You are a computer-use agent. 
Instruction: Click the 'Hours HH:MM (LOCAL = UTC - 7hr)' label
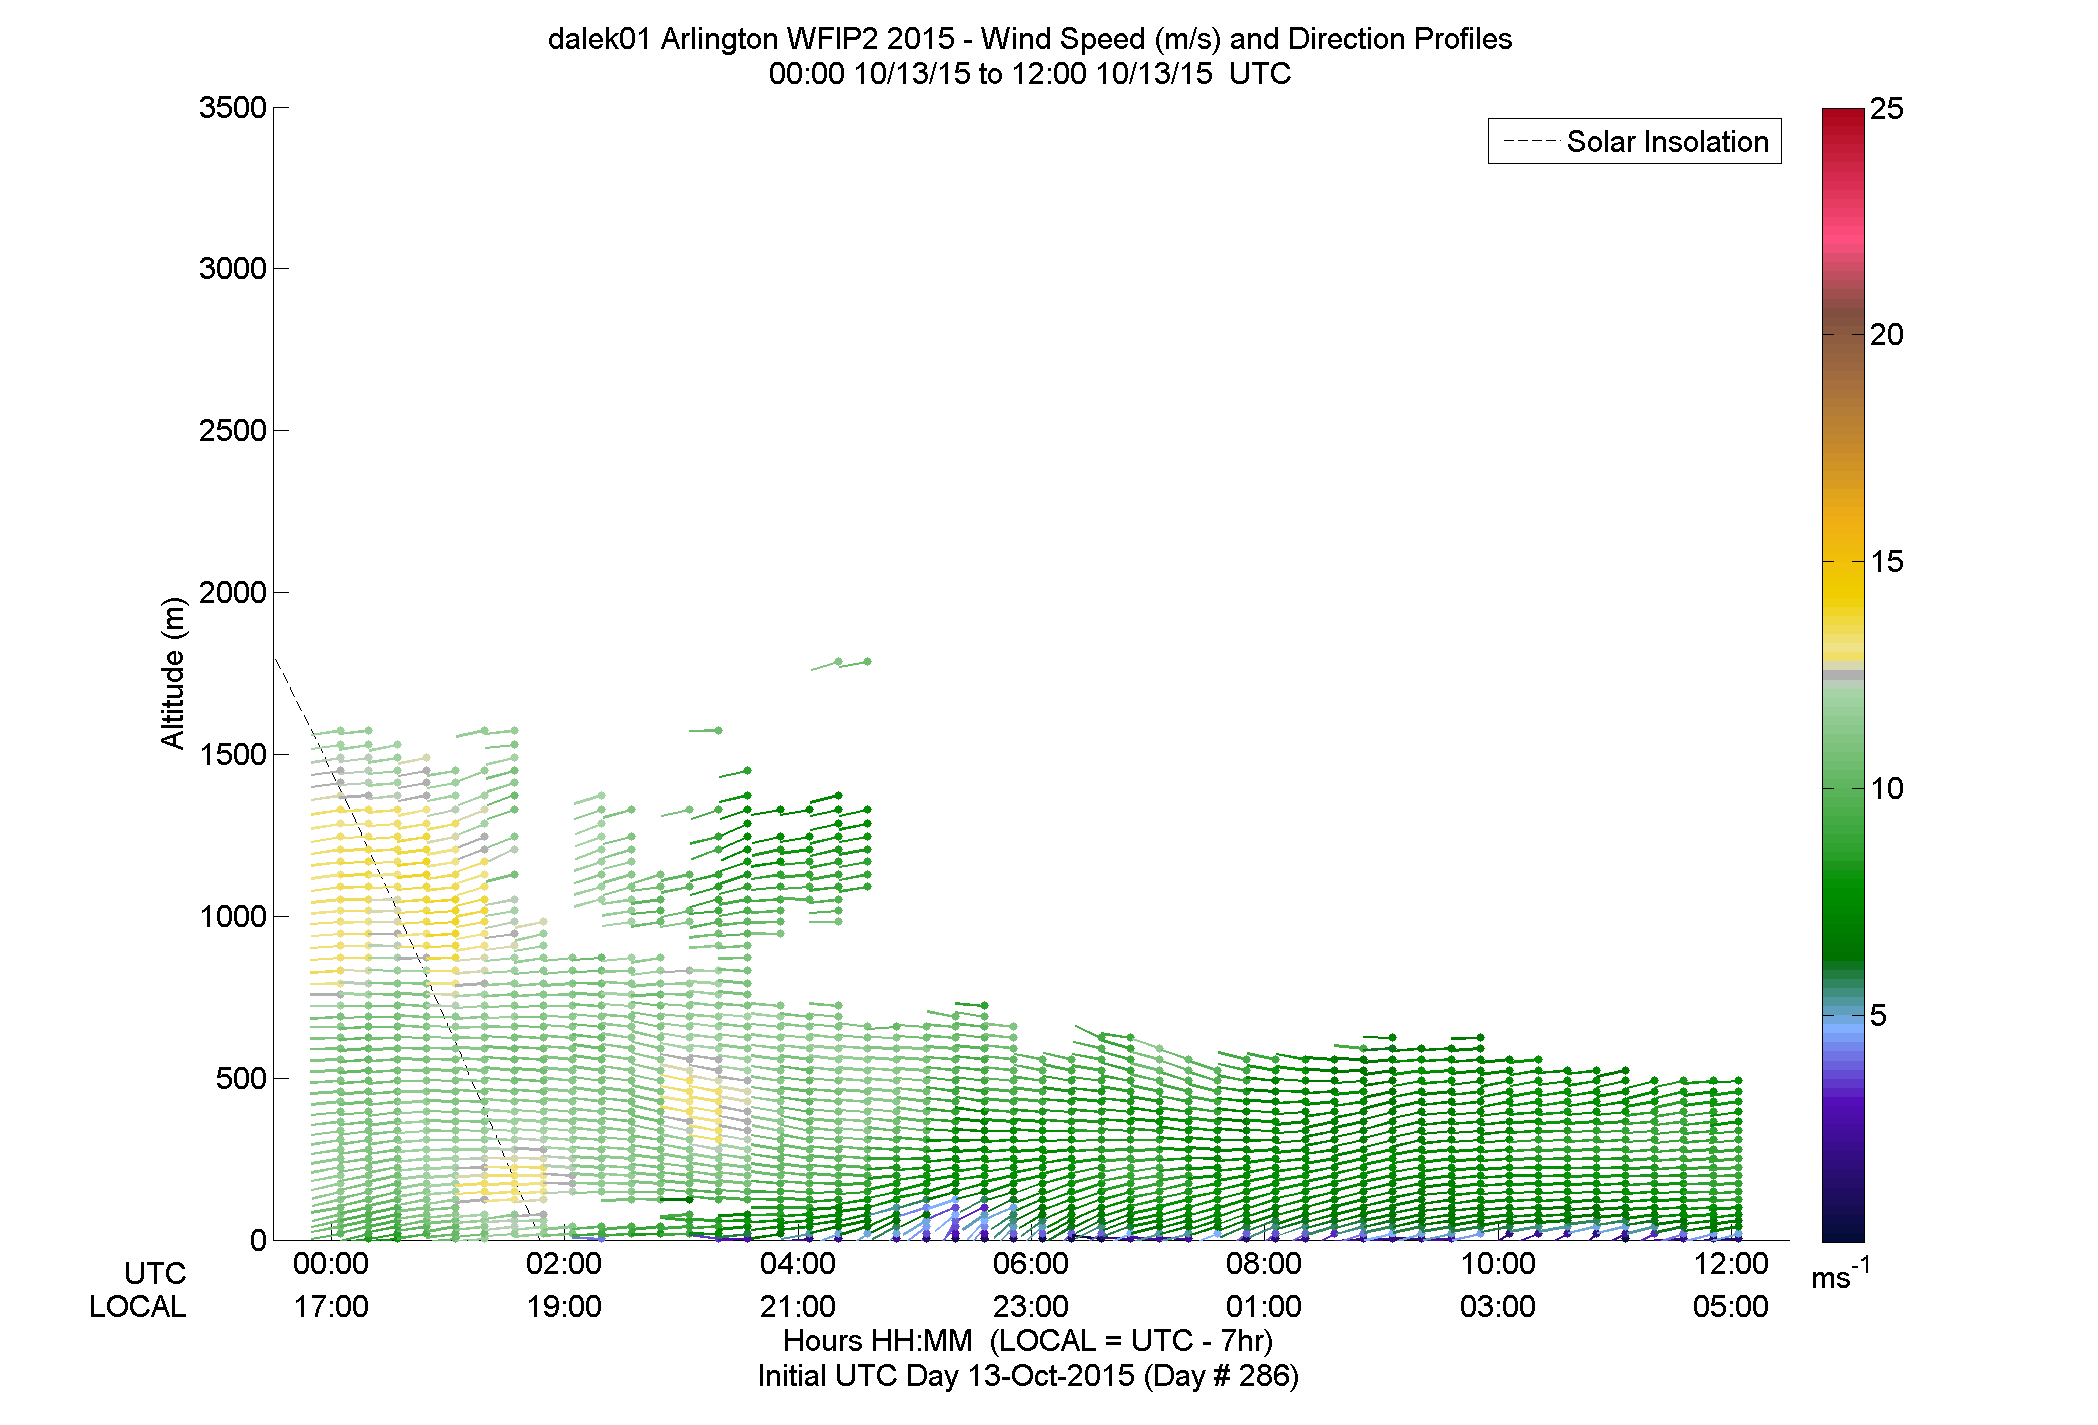pos(1028,1341)
